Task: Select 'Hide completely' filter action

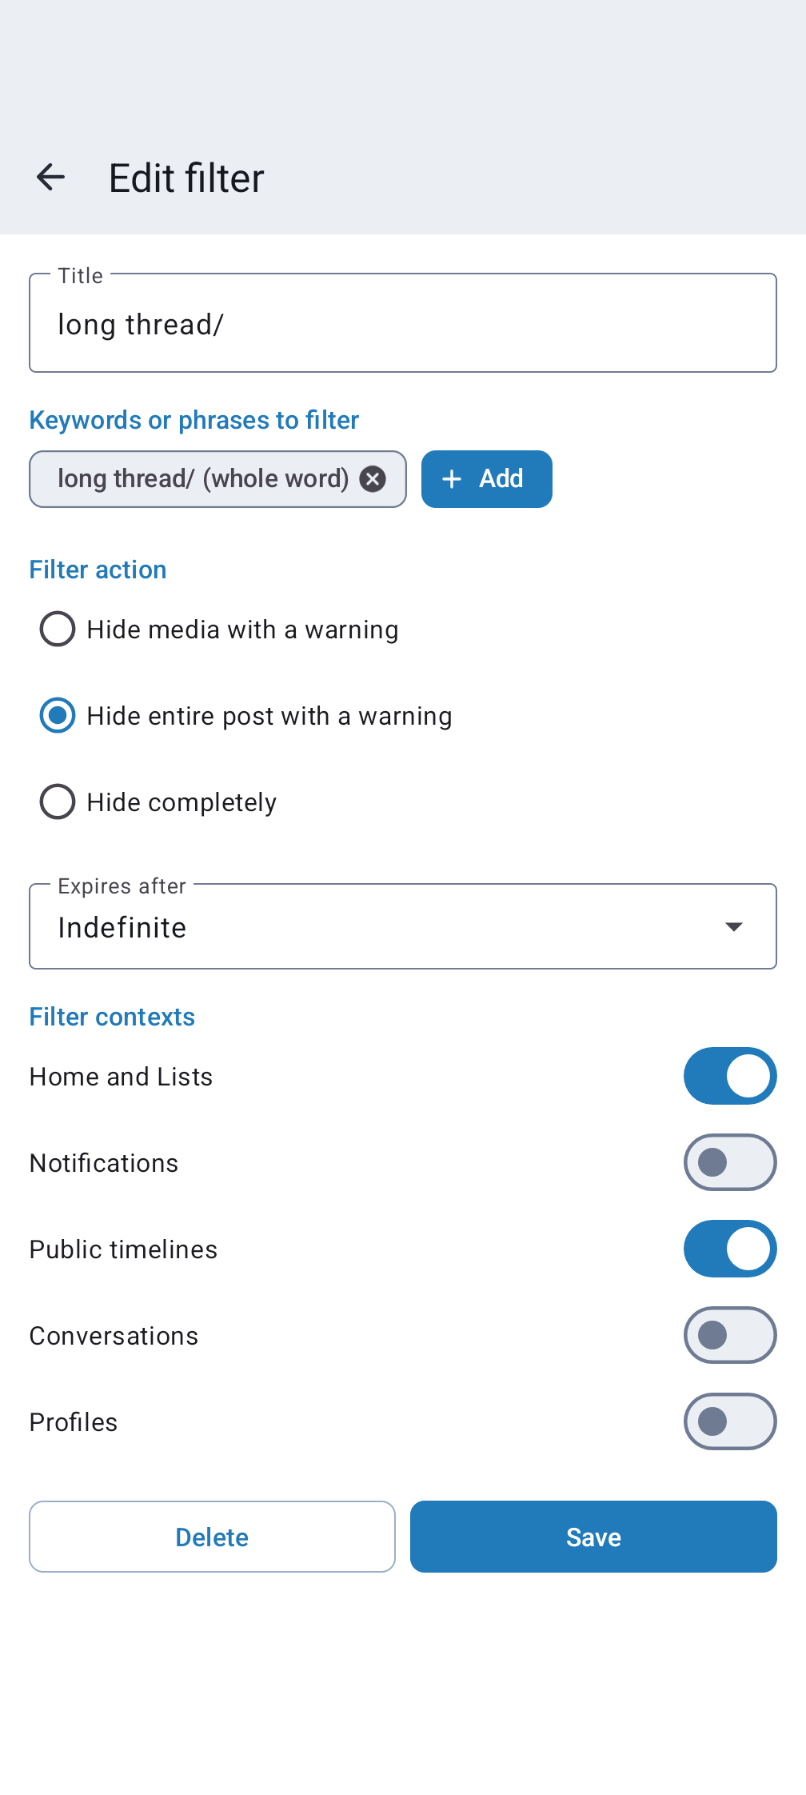Action: 57,801
